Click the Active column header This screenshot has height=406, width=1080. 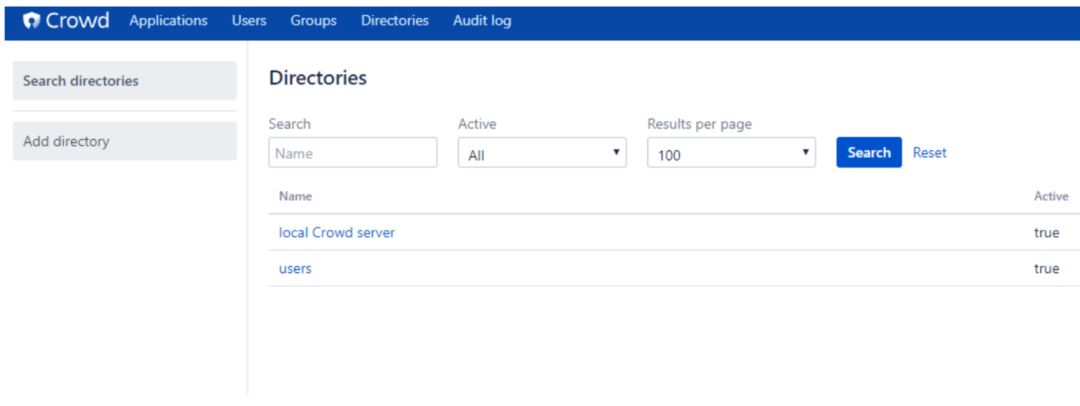[1051, 196]
